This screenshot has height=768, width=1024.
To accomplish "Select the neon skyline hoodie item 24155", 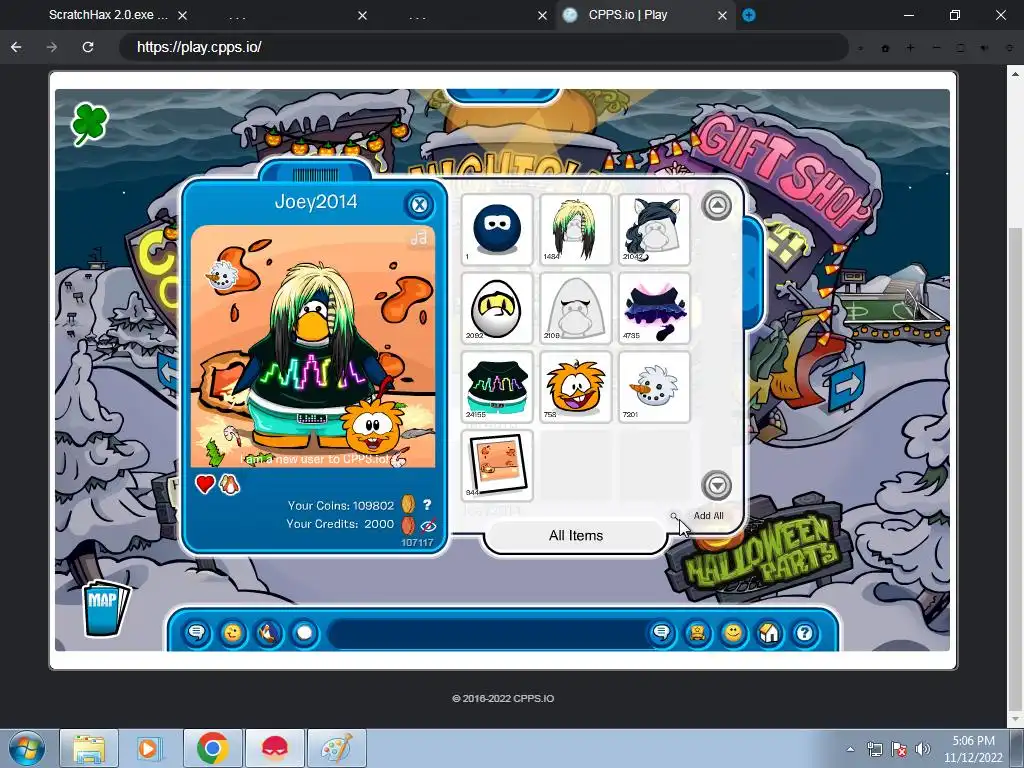I will click(x=497, y=387).
